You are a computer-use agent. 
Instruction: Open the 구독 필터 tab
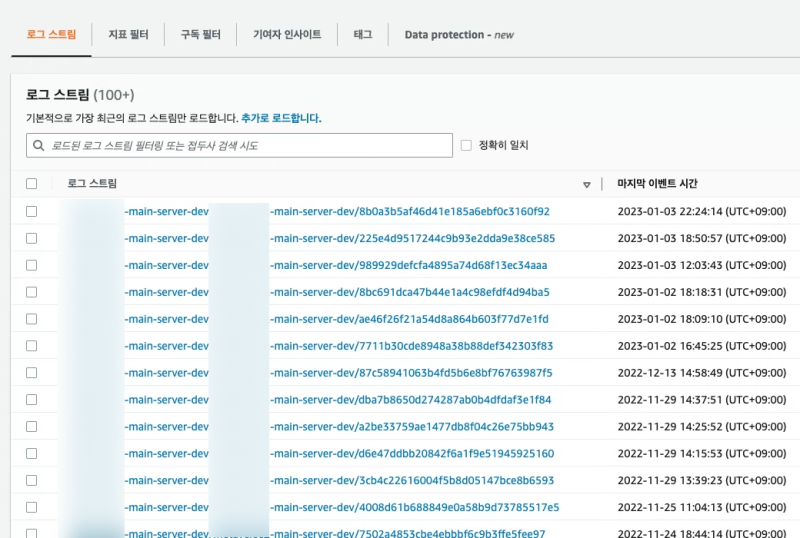point(200,34)
